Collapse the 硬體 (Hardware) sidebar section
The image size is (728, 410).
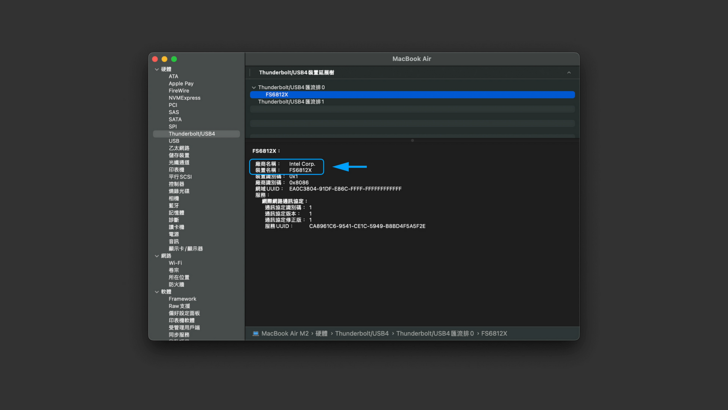tap(156, 70)
